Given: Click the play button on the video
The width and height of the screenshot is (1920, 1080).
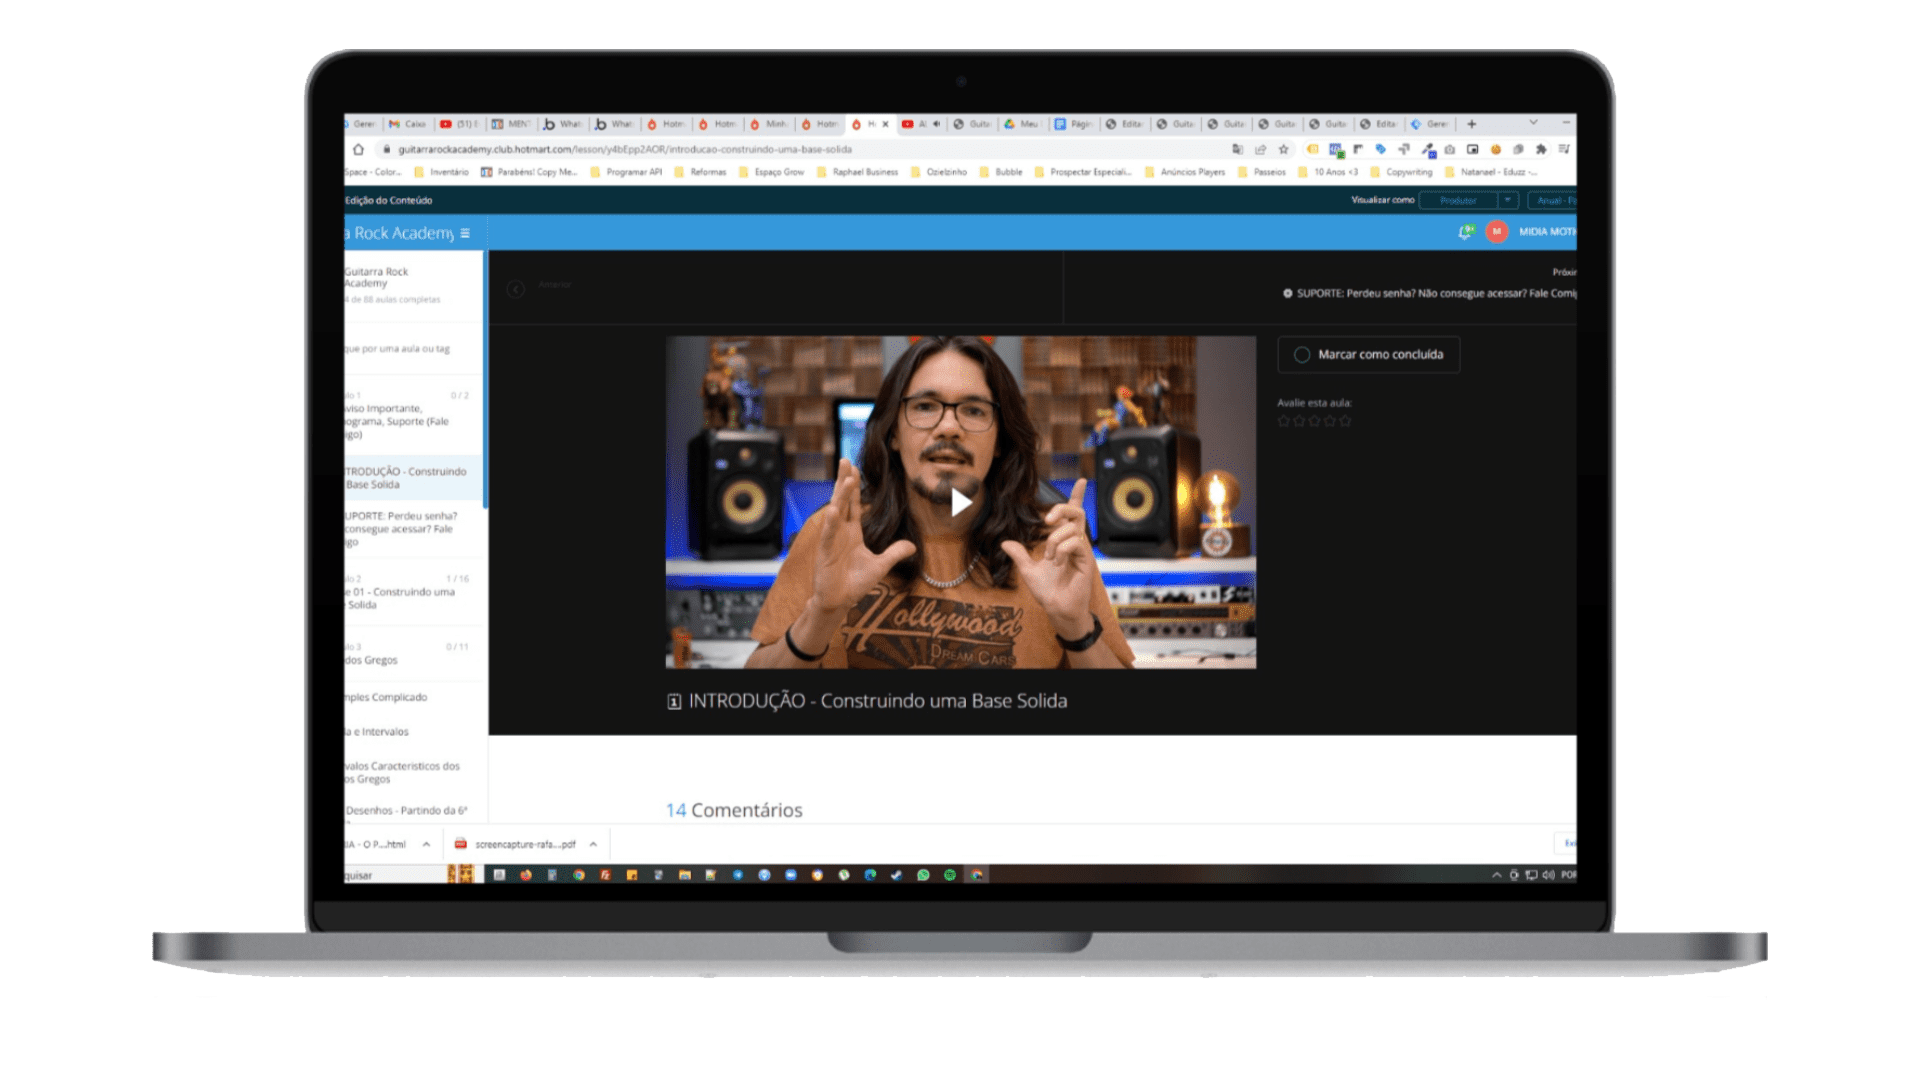Looking at the screenshot, I should click(x=961, y=501).
